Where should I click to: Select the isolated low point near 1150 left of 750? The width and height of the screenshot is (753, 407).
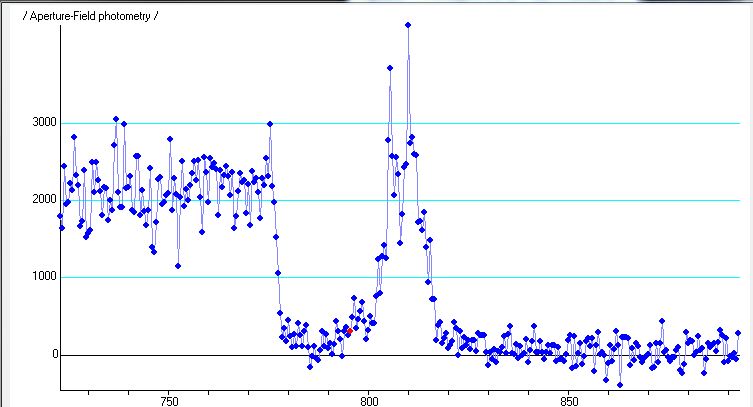(178, 266)
